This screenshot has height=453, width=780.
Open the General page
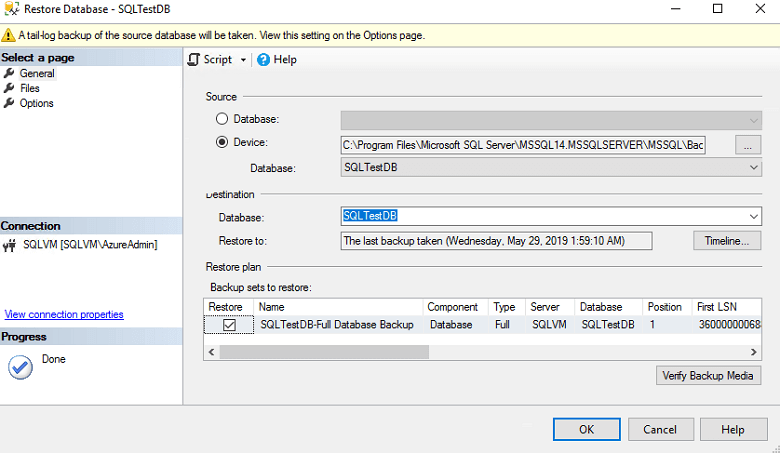click(37, 74)
